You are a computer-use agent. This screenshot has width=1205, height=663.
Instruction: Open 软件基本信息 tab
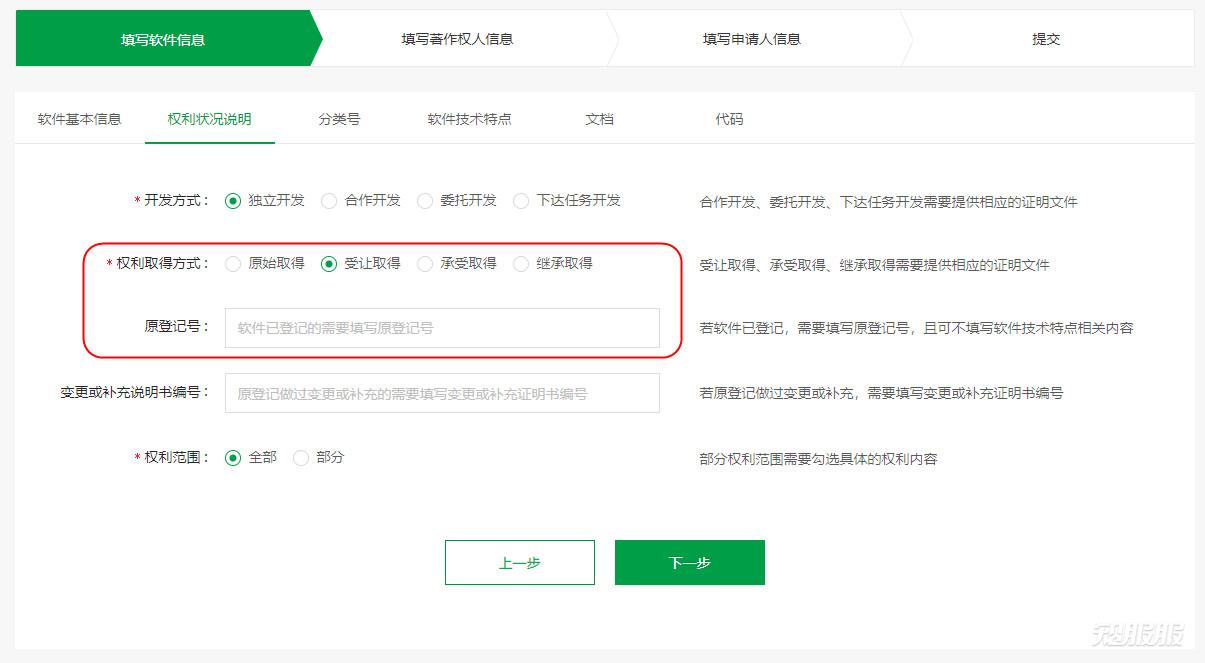click(80, 119)
